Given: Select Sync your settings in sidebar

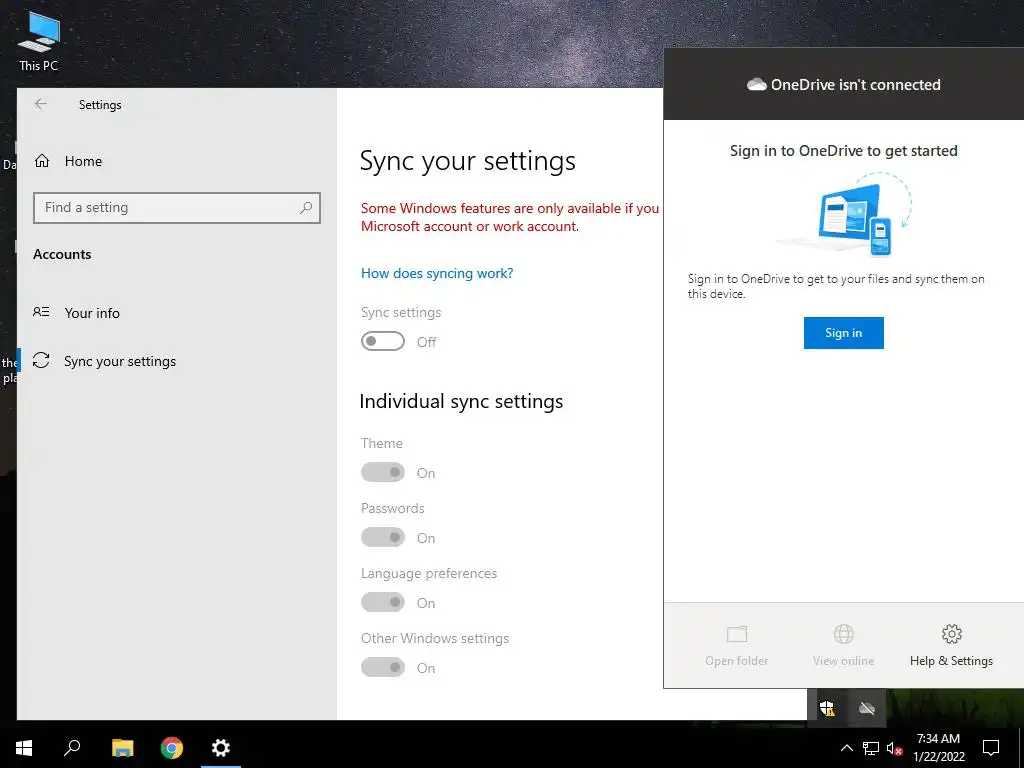Looking at the screenshot, I should (120, 361).
